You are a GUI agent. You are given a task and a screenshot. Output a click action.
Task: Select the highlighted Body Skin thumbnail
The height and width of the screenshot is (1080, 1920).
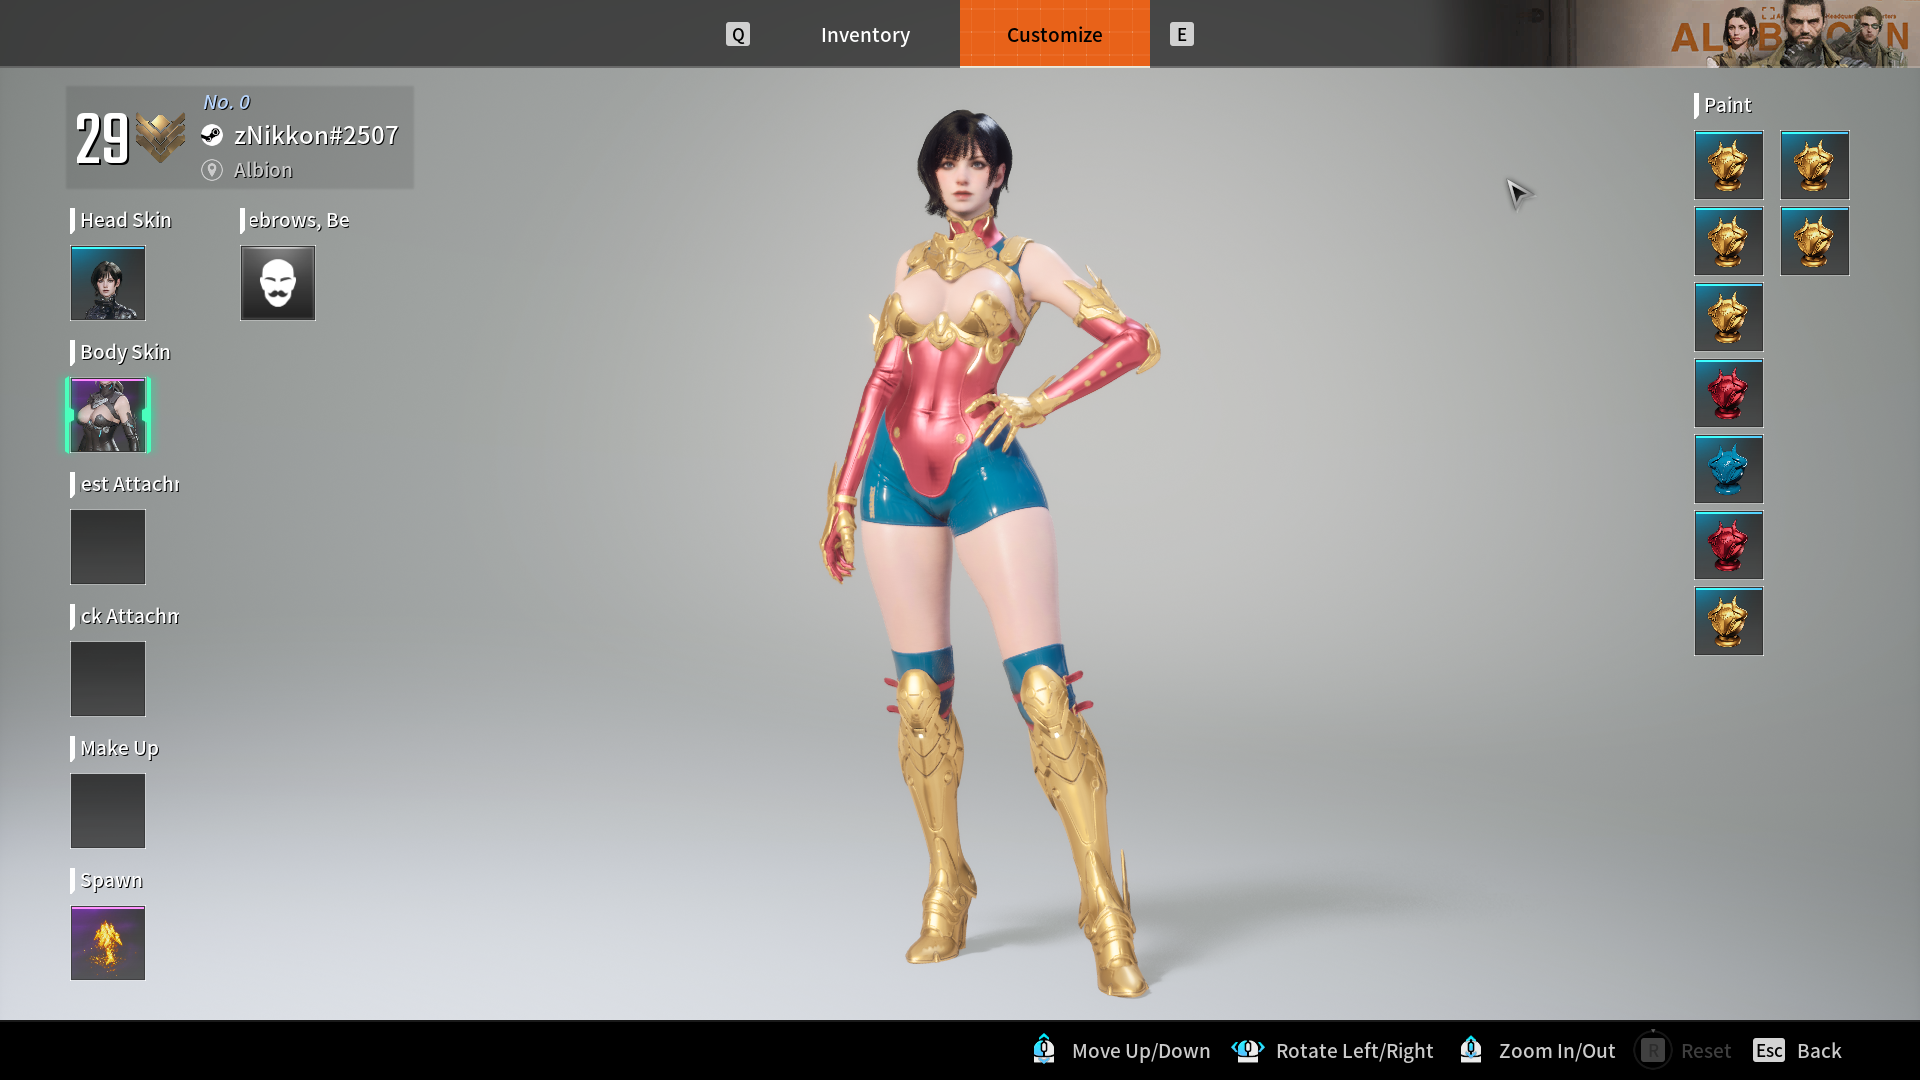pyautogui.click(x=108, y=415)
